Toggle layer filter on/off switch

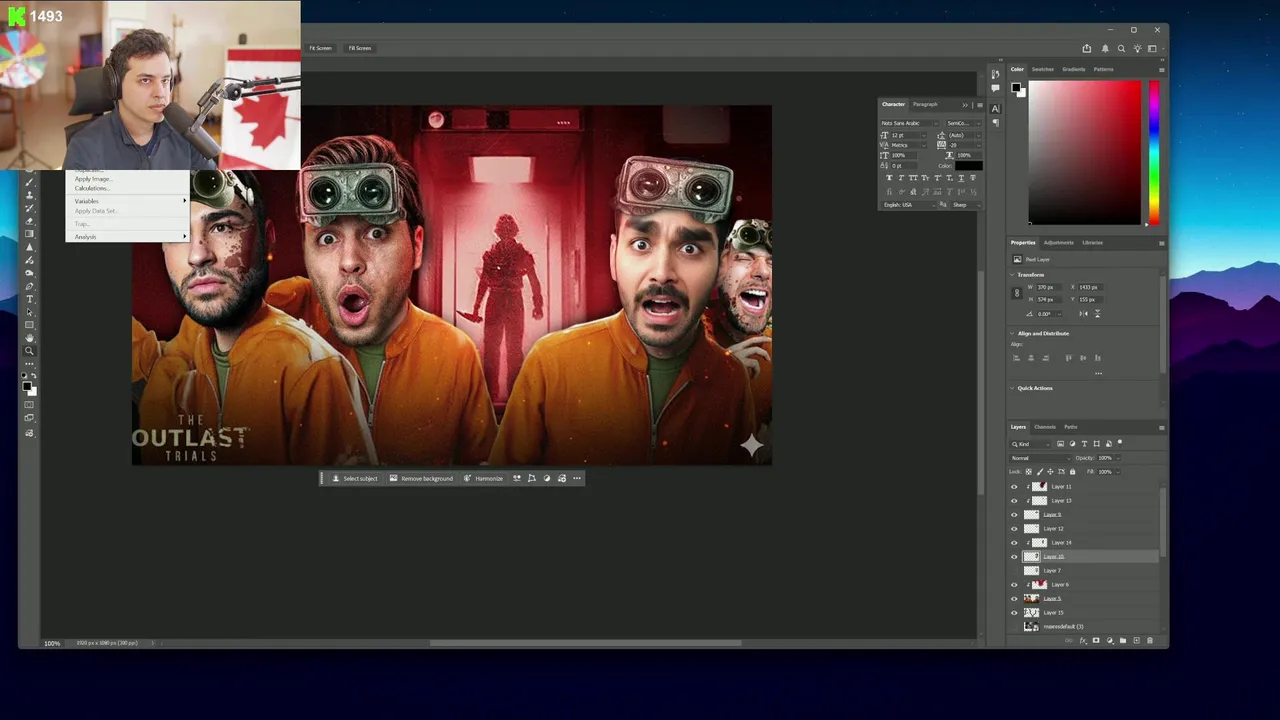tap(1120, 442)
